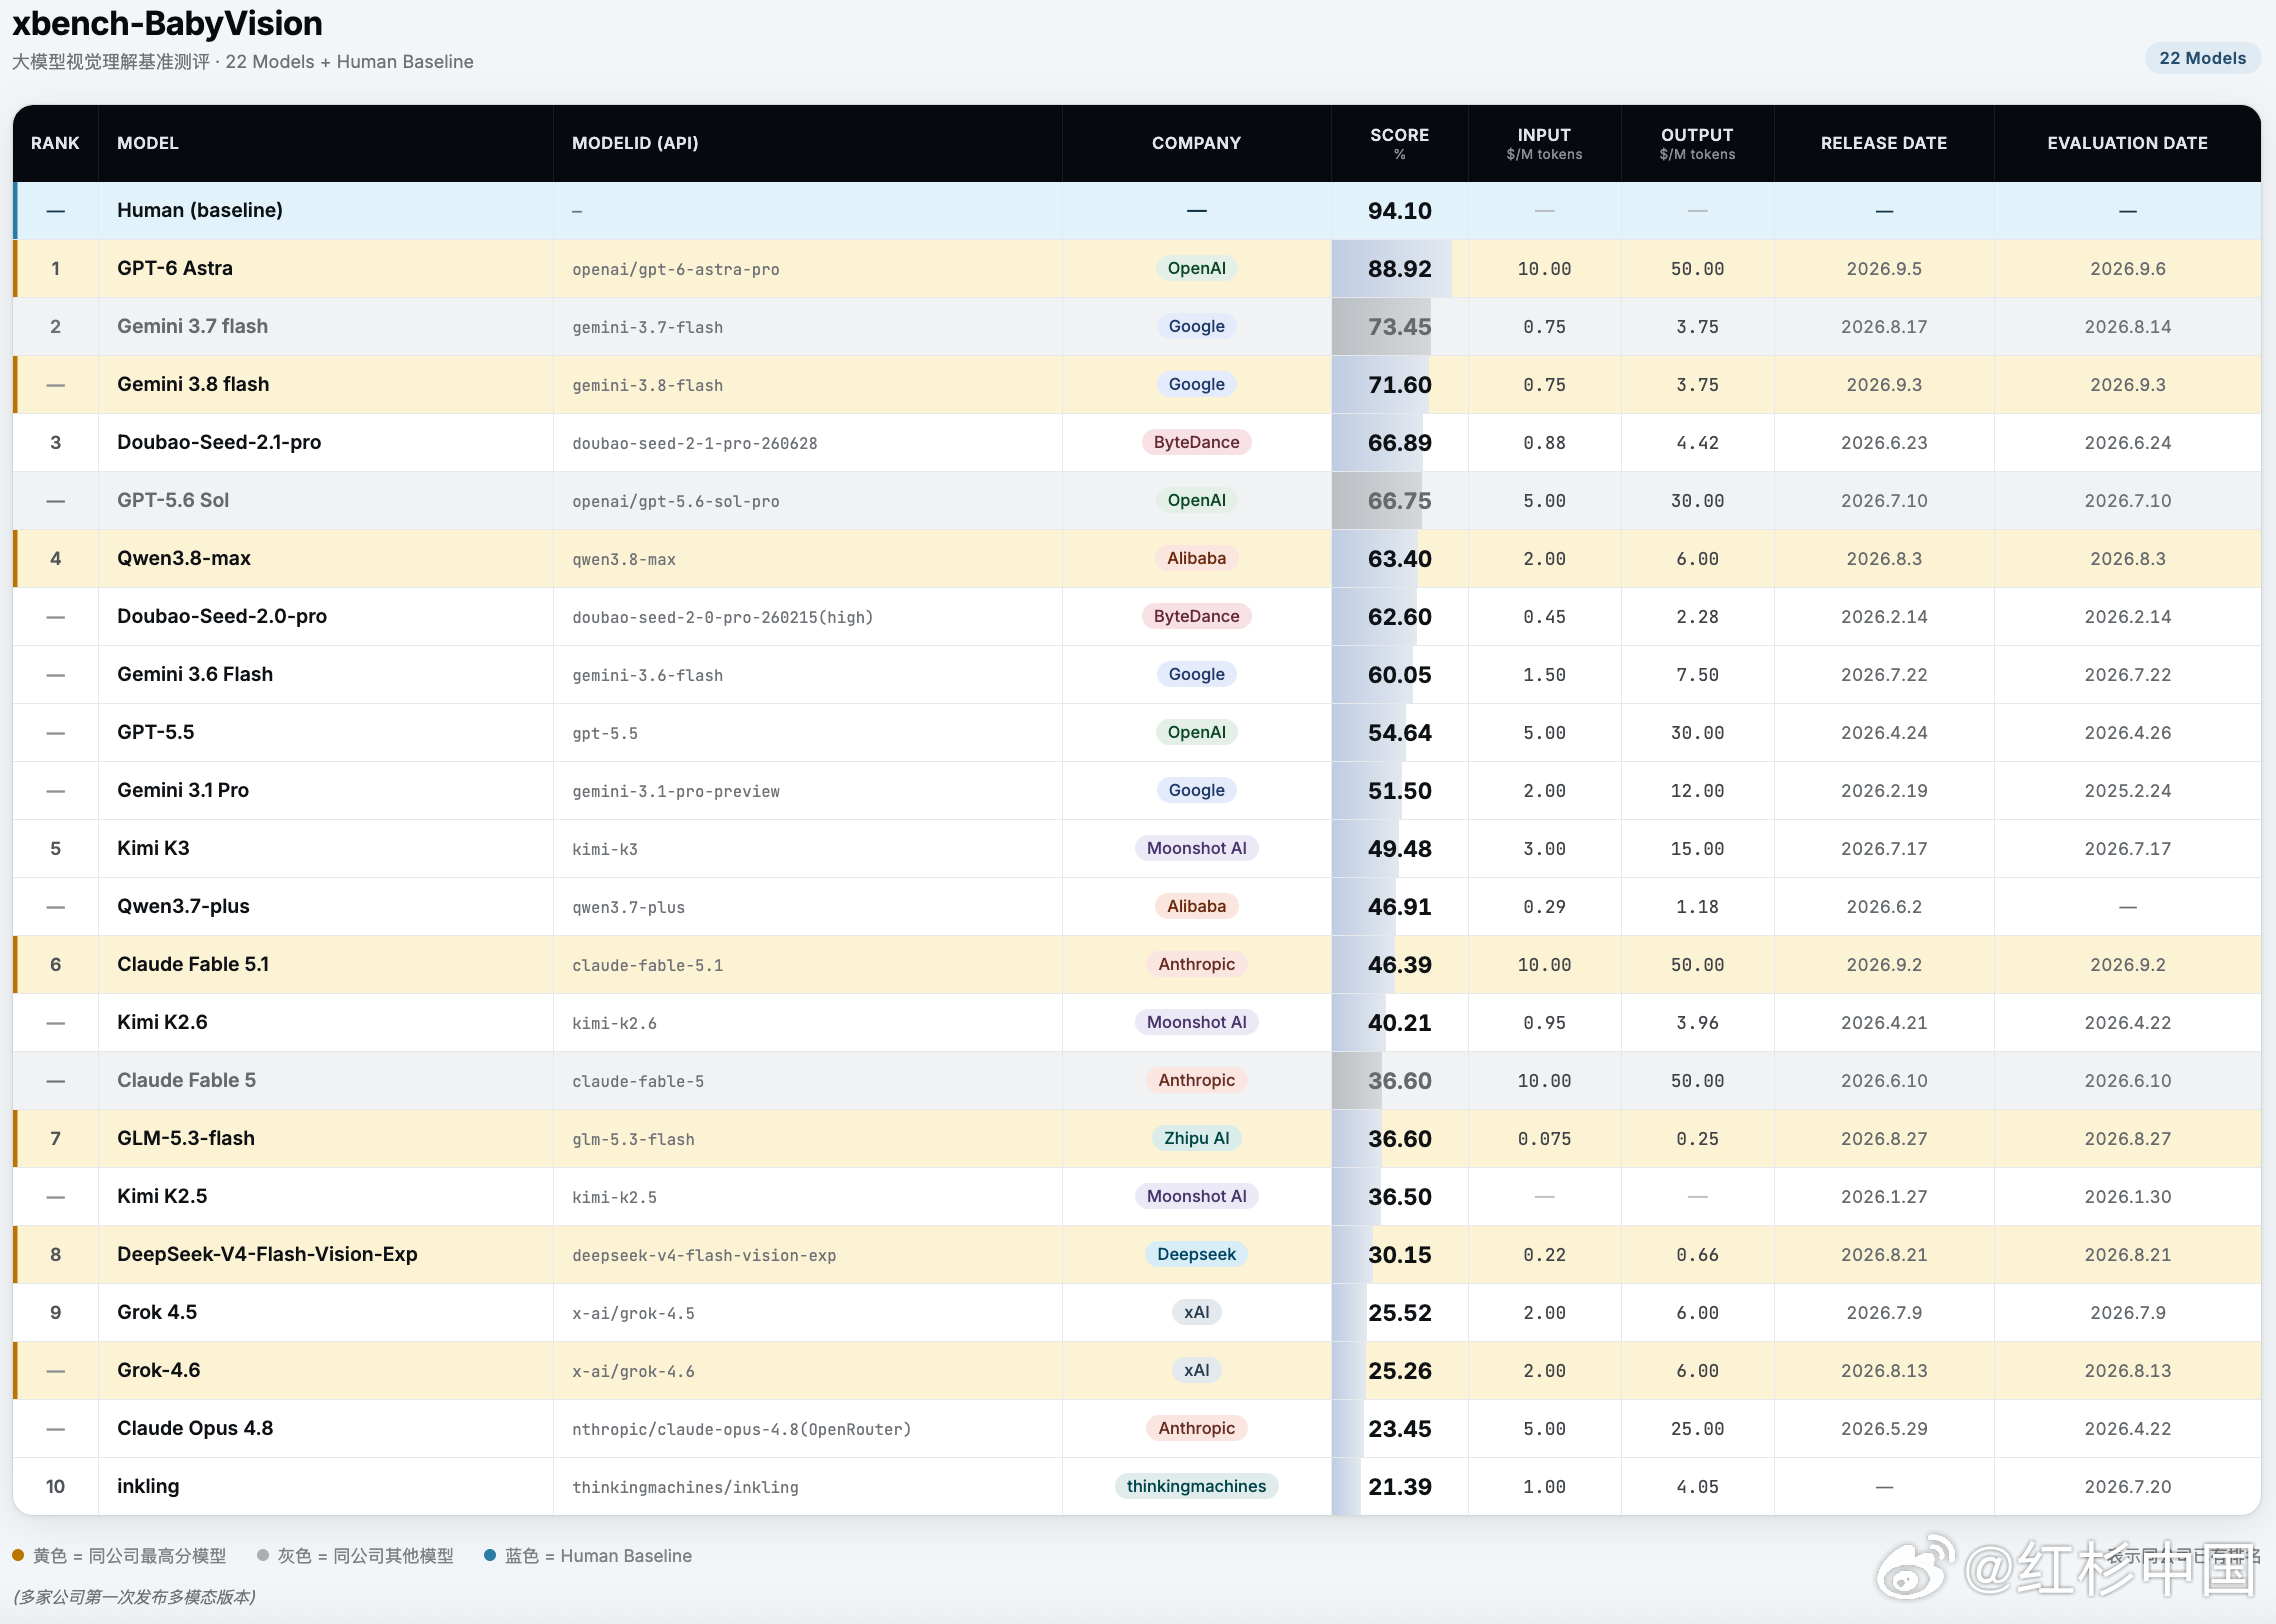
Task: Click the Google badge in Gemini 3.7 flash row
Action: [x=1196, y=326]
